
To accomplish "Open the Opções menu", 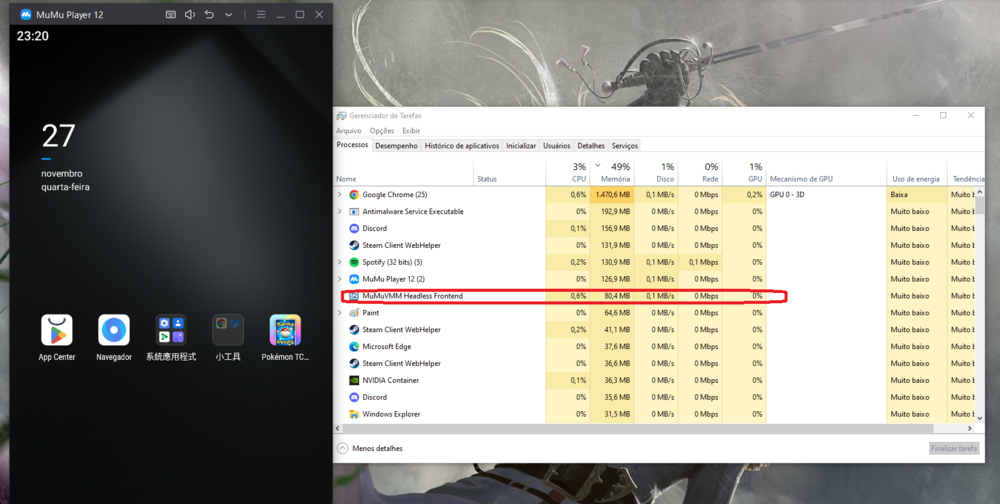I will (382, 131).
